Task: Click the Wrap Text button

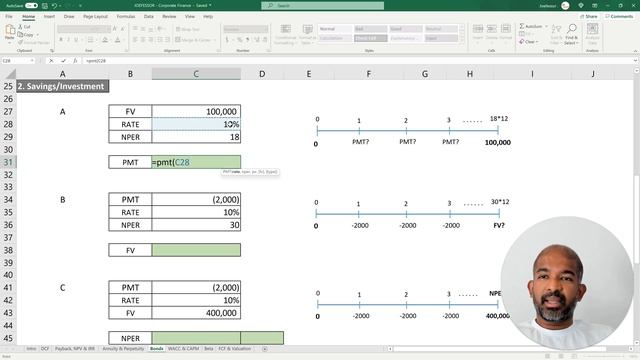Action: [187, 29]
